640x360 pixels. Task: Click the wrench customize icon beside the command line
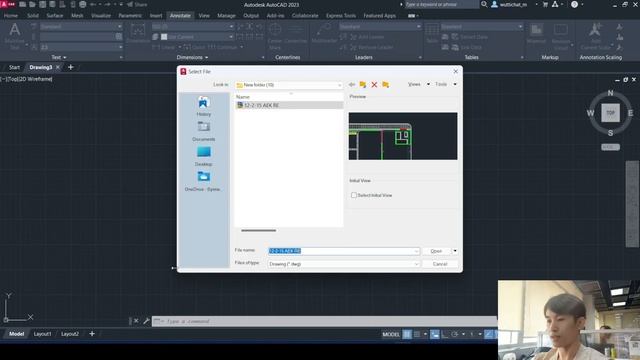point(146,321)
